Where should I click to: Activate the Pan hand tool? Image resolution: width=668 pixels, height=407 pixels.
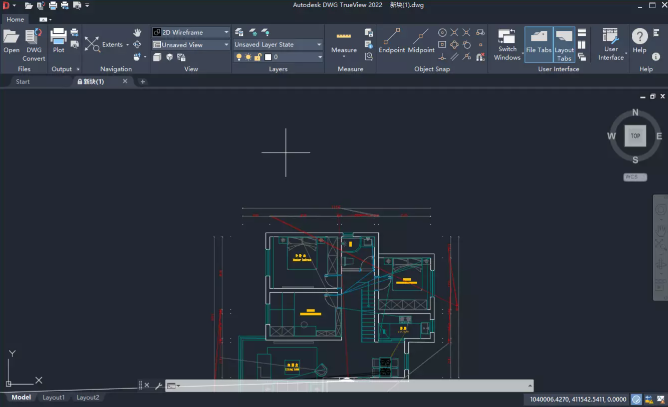[137, 32]
